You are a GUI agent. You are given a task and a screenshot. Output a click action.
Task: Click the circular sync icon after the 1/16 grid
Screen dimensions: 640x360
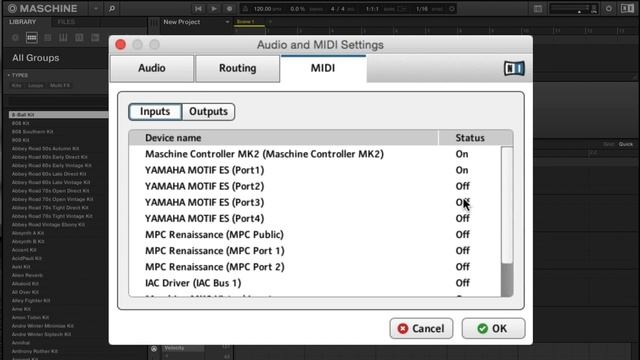point(452,9)
